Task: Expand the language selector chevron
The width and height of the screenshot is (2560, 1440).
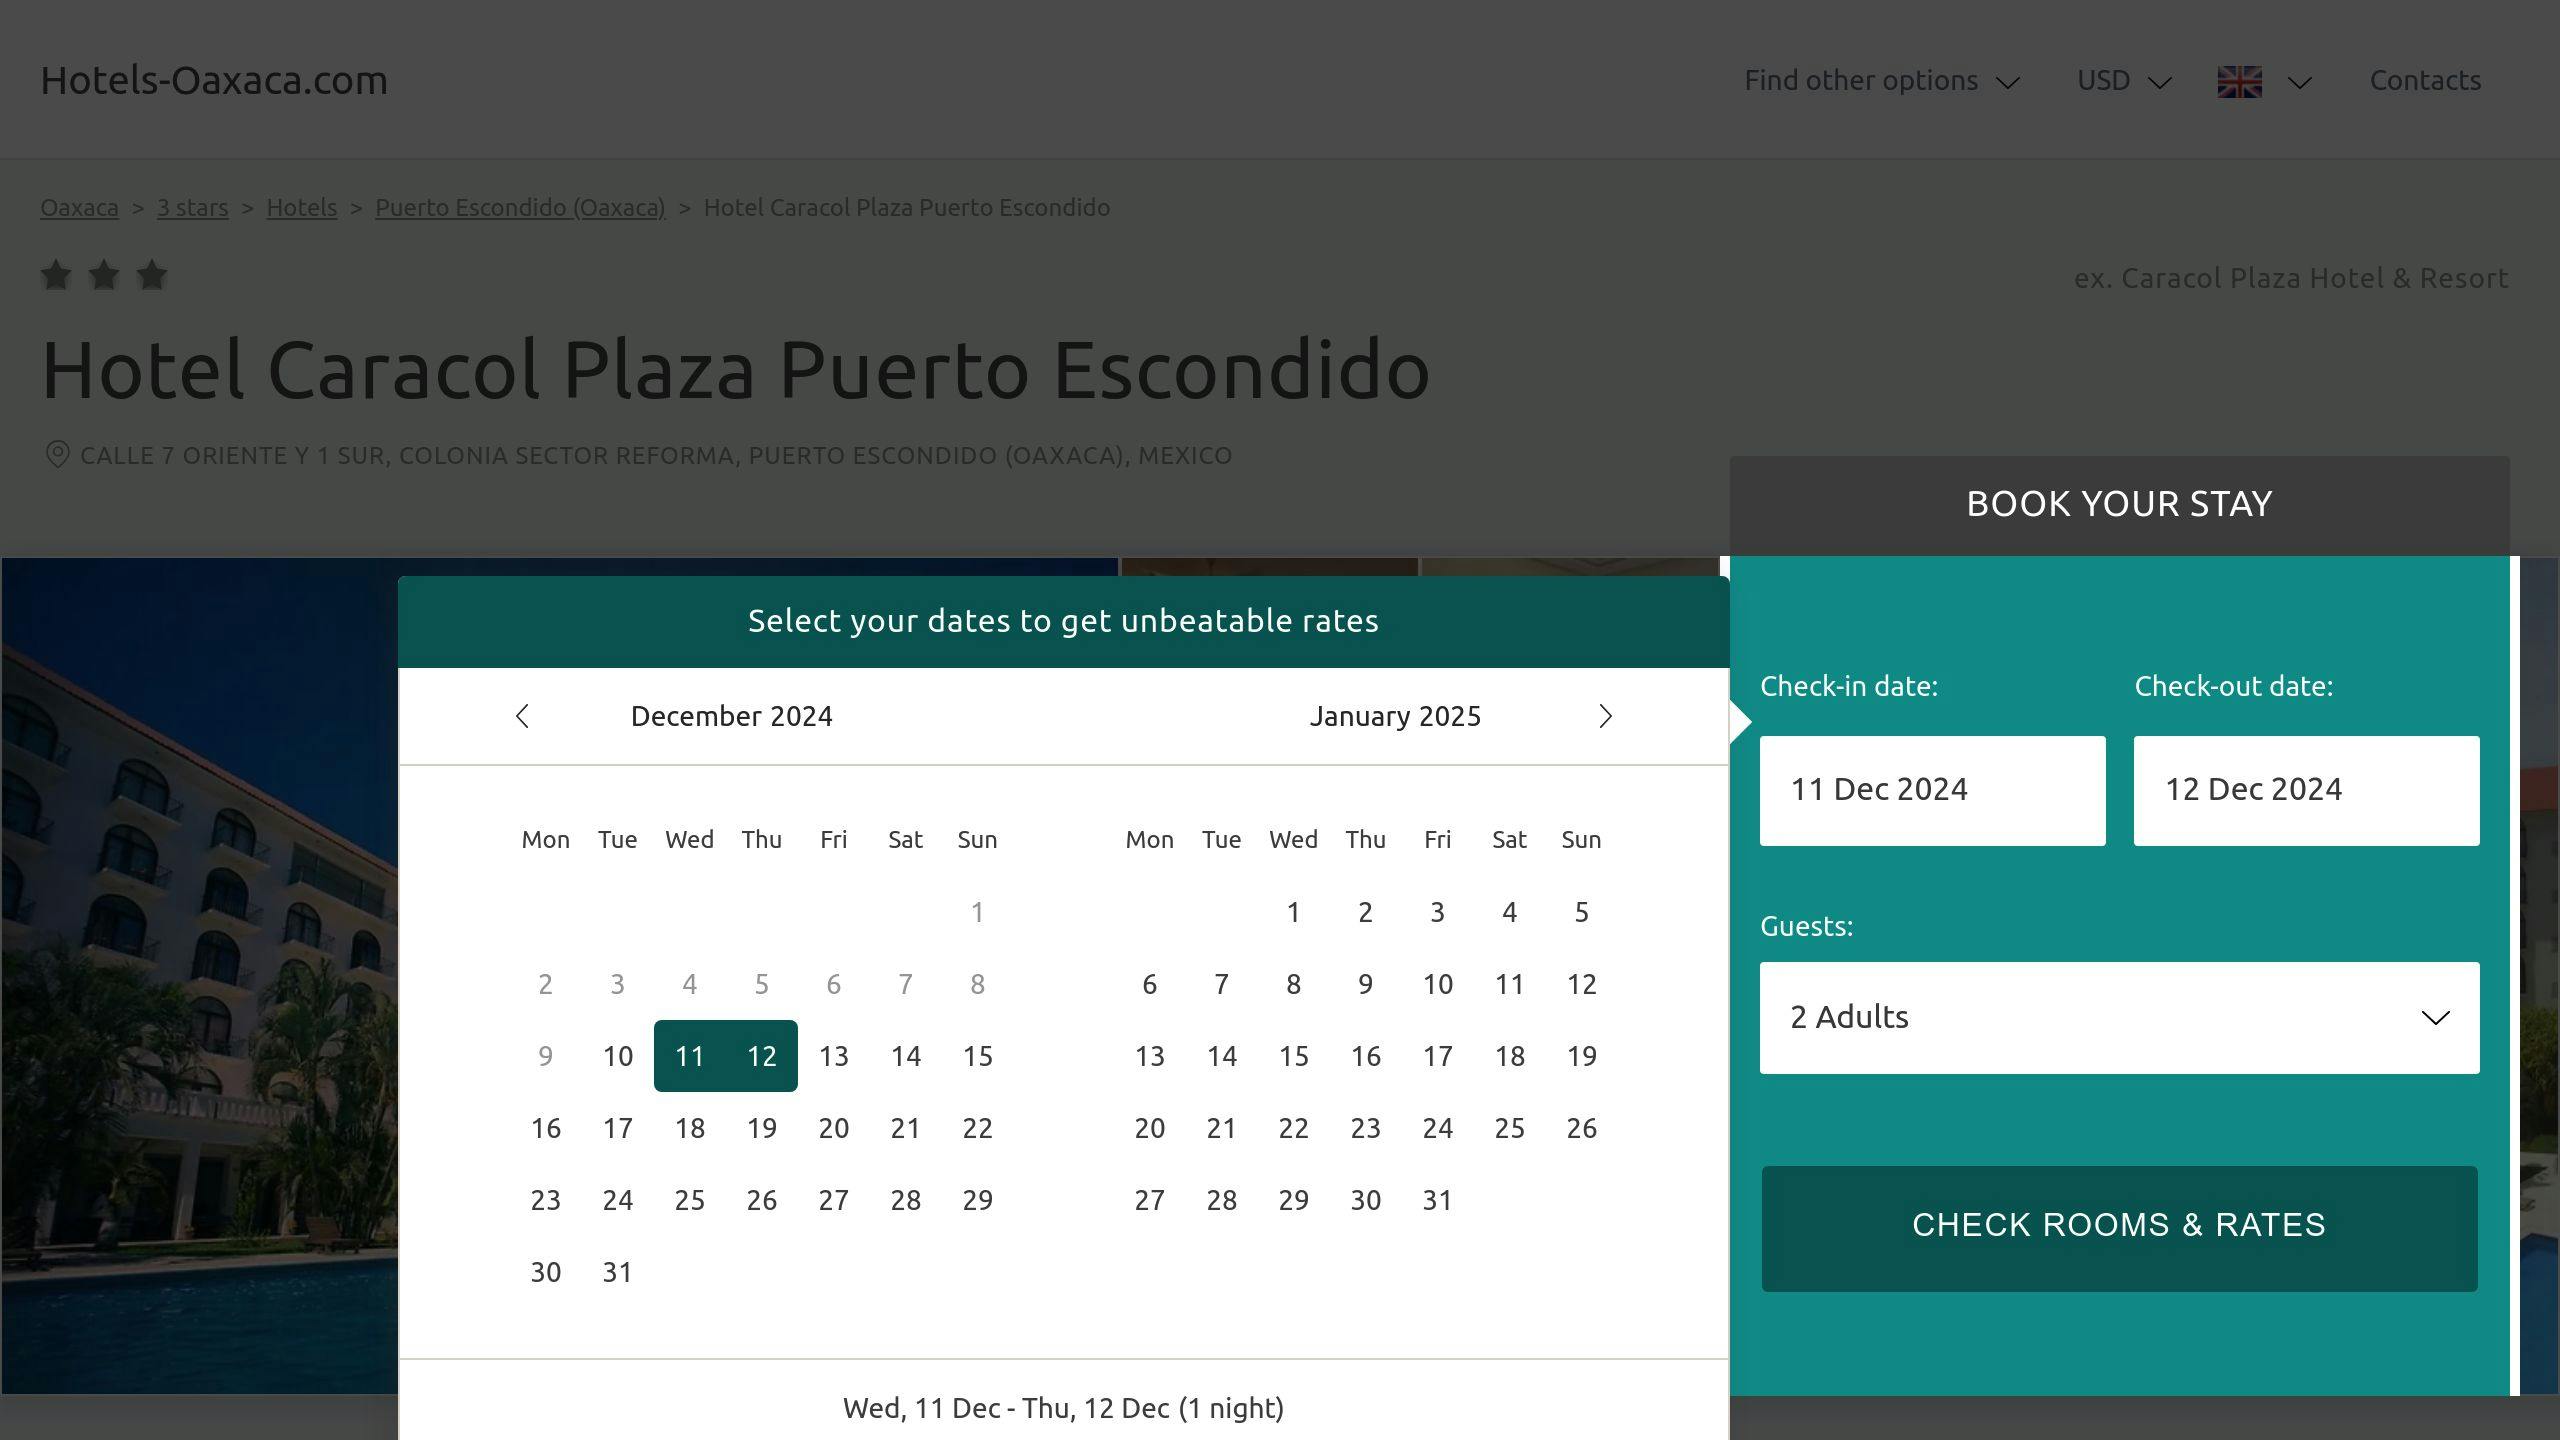Action: [x=2299, y=82]
